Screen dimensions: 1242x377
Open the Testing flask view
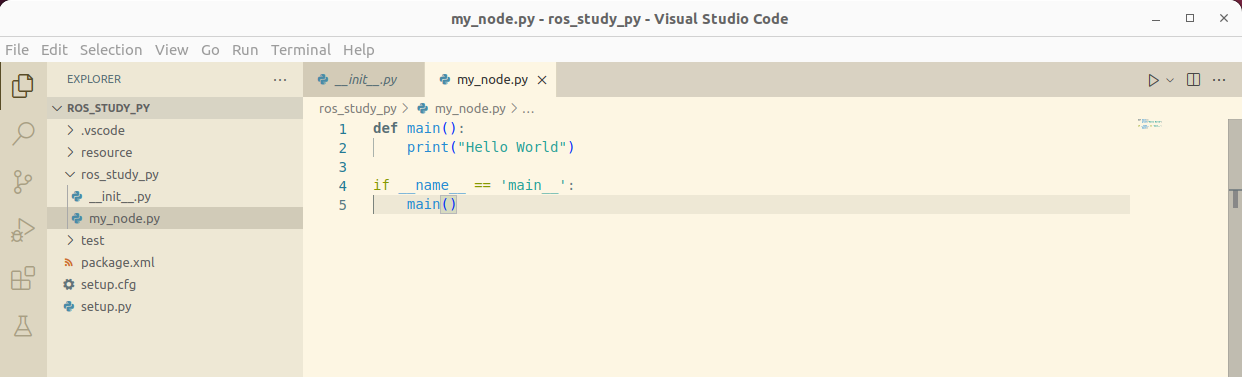(x=22, y=326)
